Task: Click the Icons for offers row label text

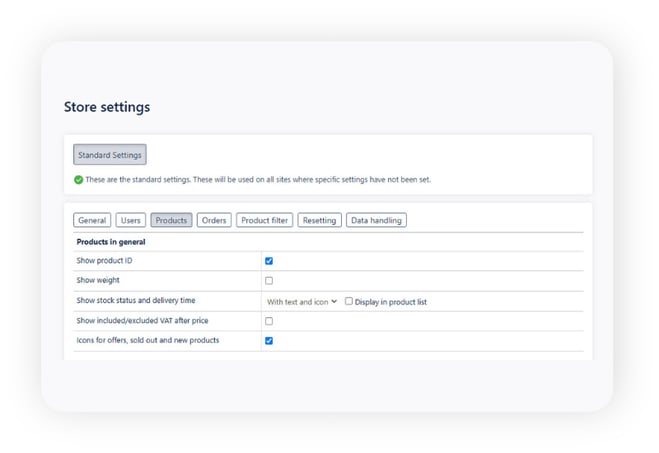Action: 147,341
